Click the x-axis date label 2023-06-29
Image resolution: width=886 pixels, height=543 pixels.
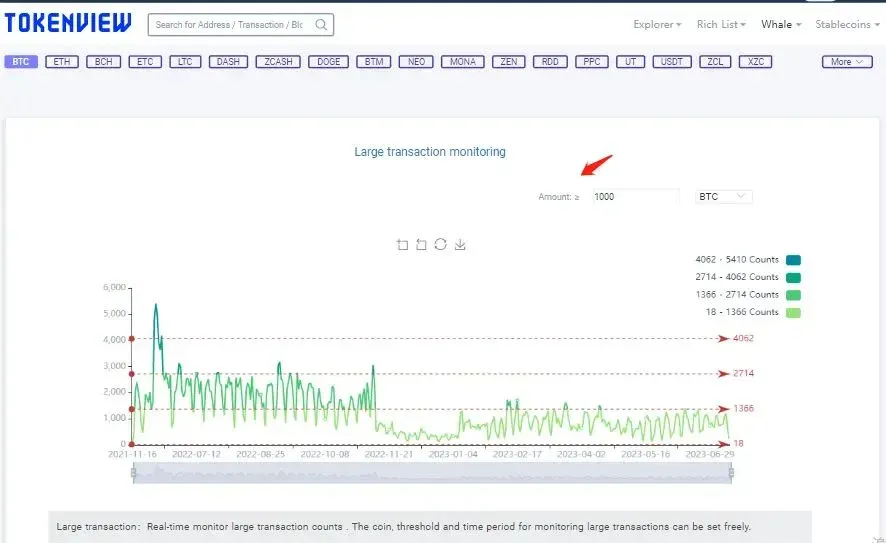(x=710, y=454)
